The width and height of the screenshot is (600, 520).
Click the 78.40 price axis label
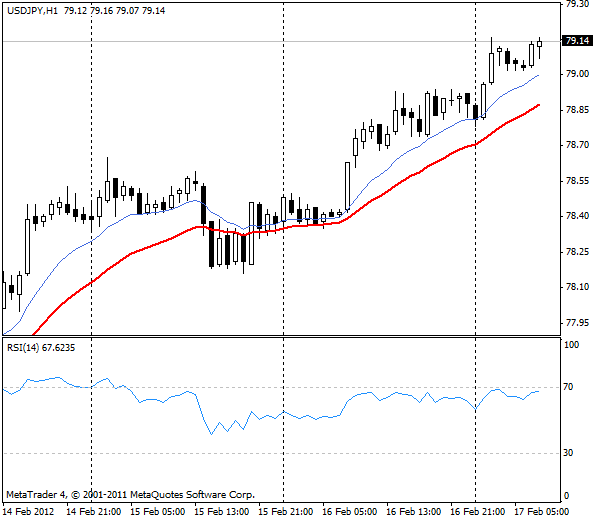coord(577,216)
